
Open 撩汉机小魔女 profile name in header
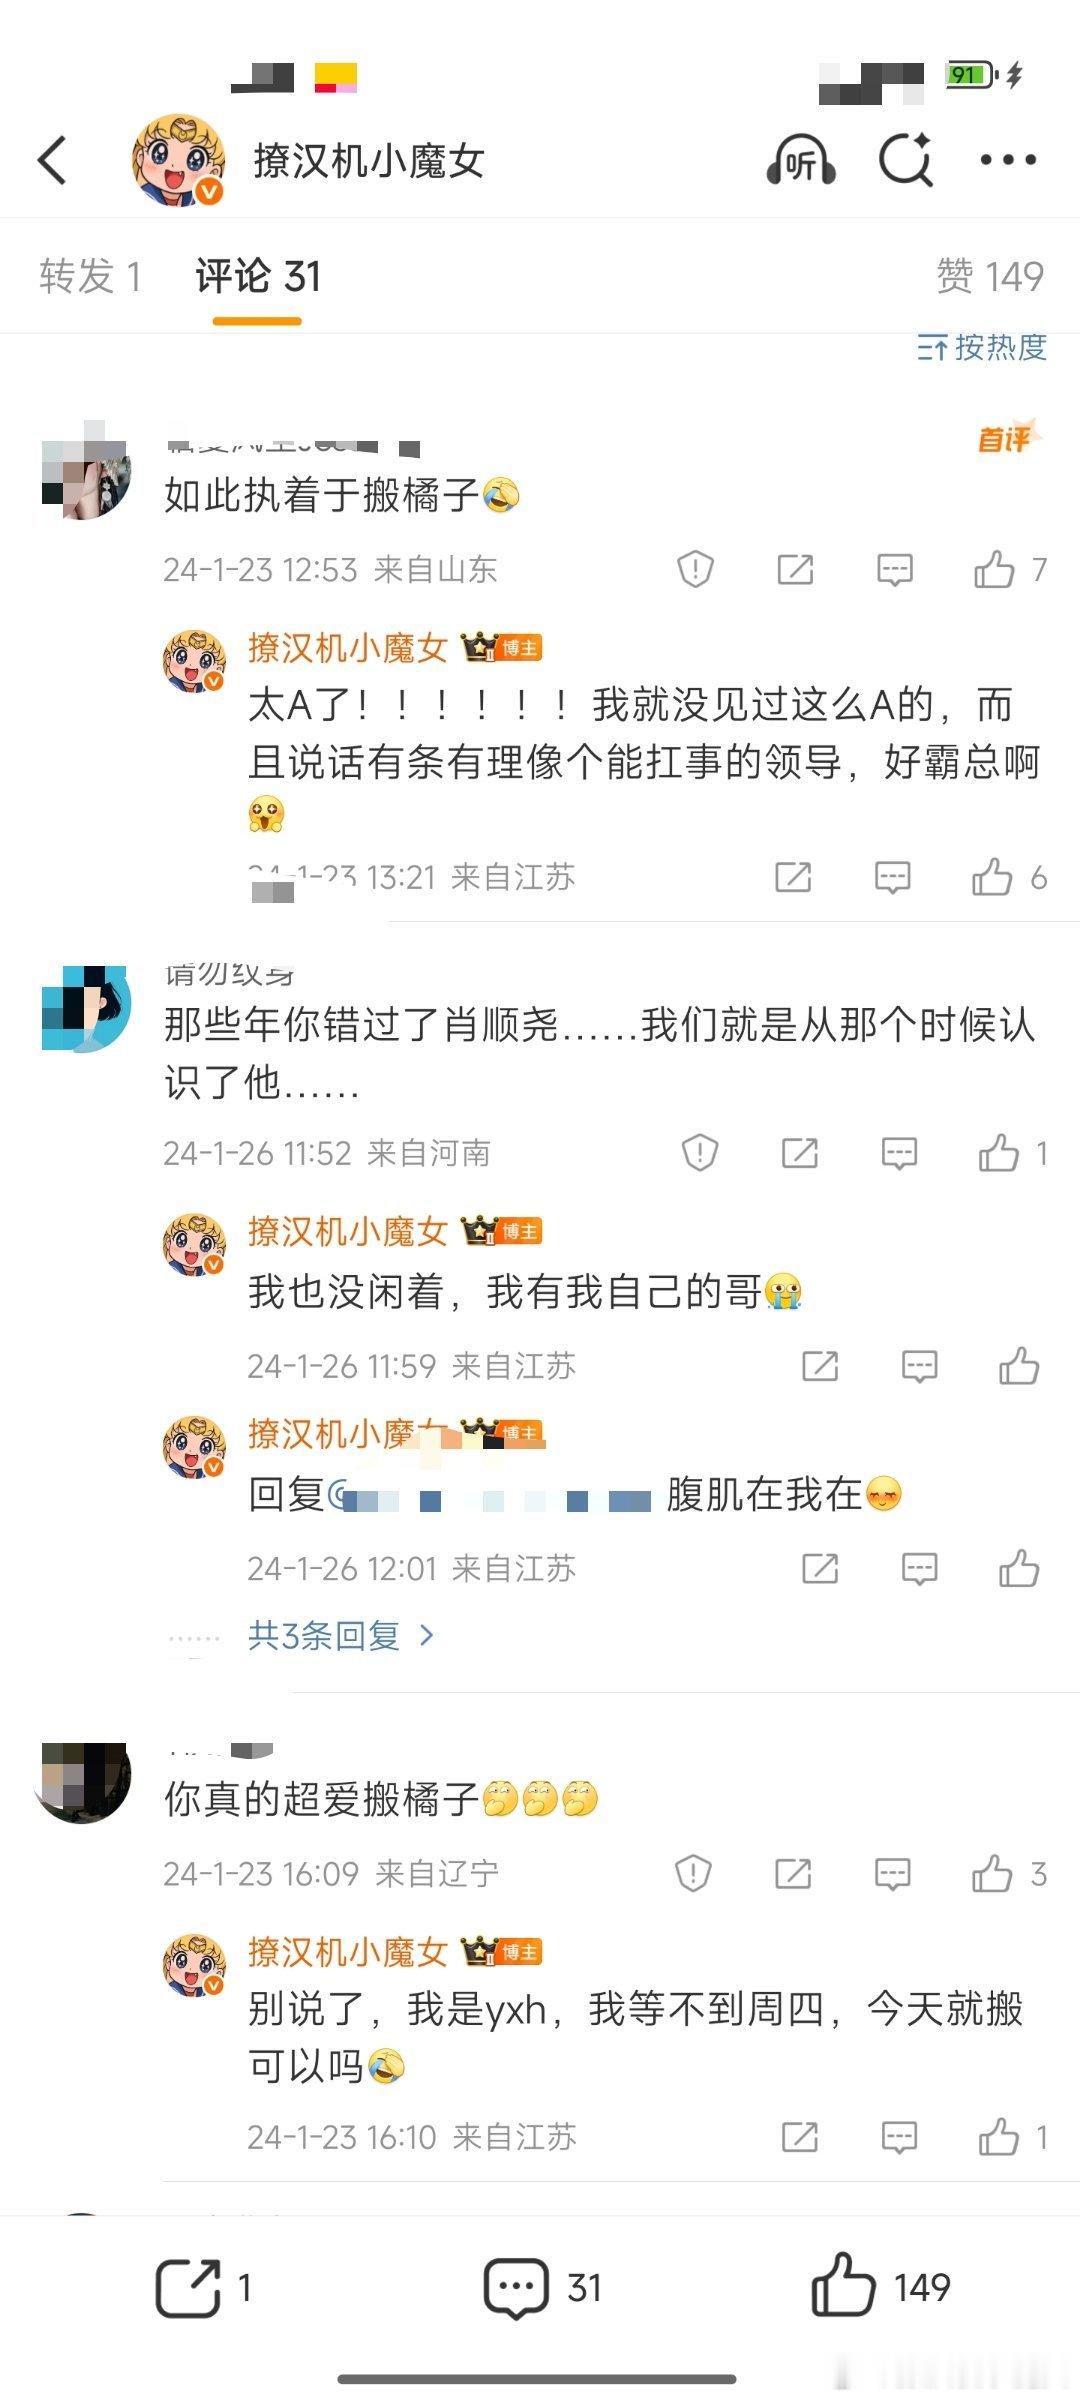click(x=368, y=160)
